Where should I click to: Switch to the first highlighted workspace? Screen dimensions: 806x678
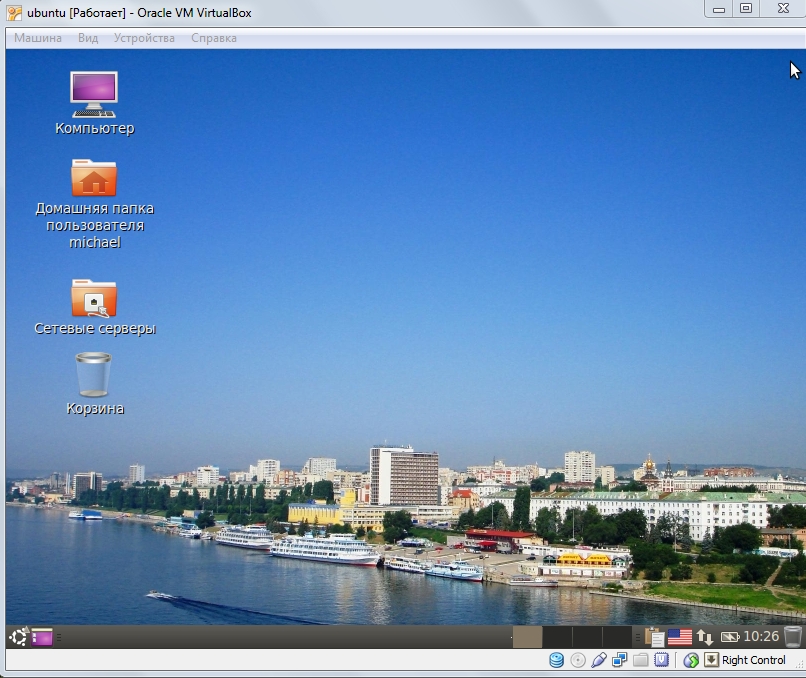527,637
